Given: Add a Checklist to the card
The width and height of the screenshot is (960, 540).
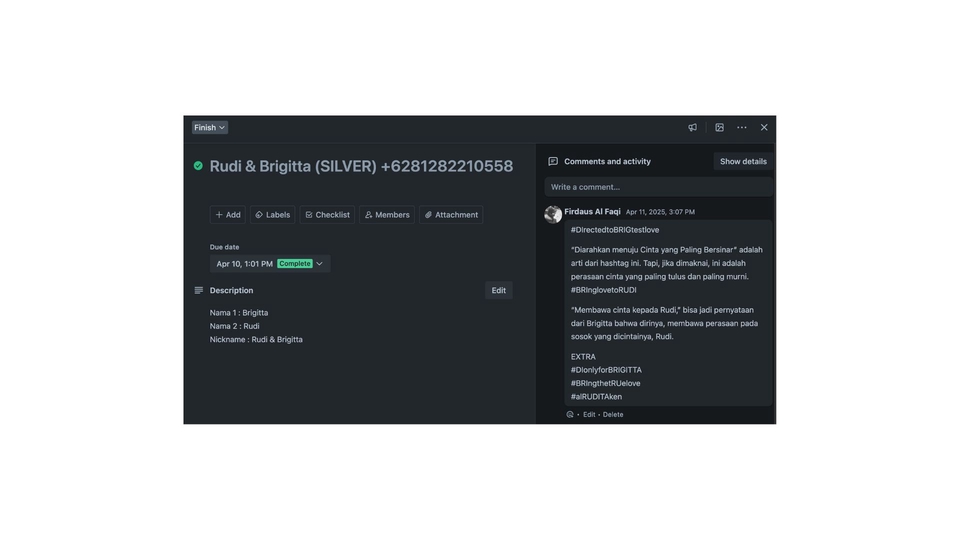Looking at the screenshot, I should (327, 215).
